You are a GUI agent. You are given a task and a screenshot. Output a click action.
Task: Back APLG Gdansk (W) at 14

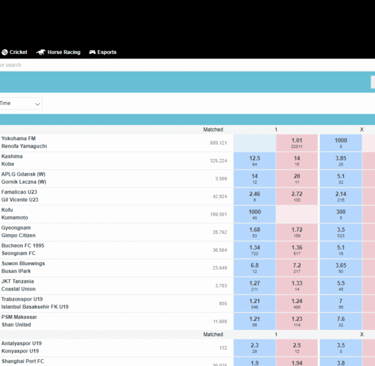point(255,179)
